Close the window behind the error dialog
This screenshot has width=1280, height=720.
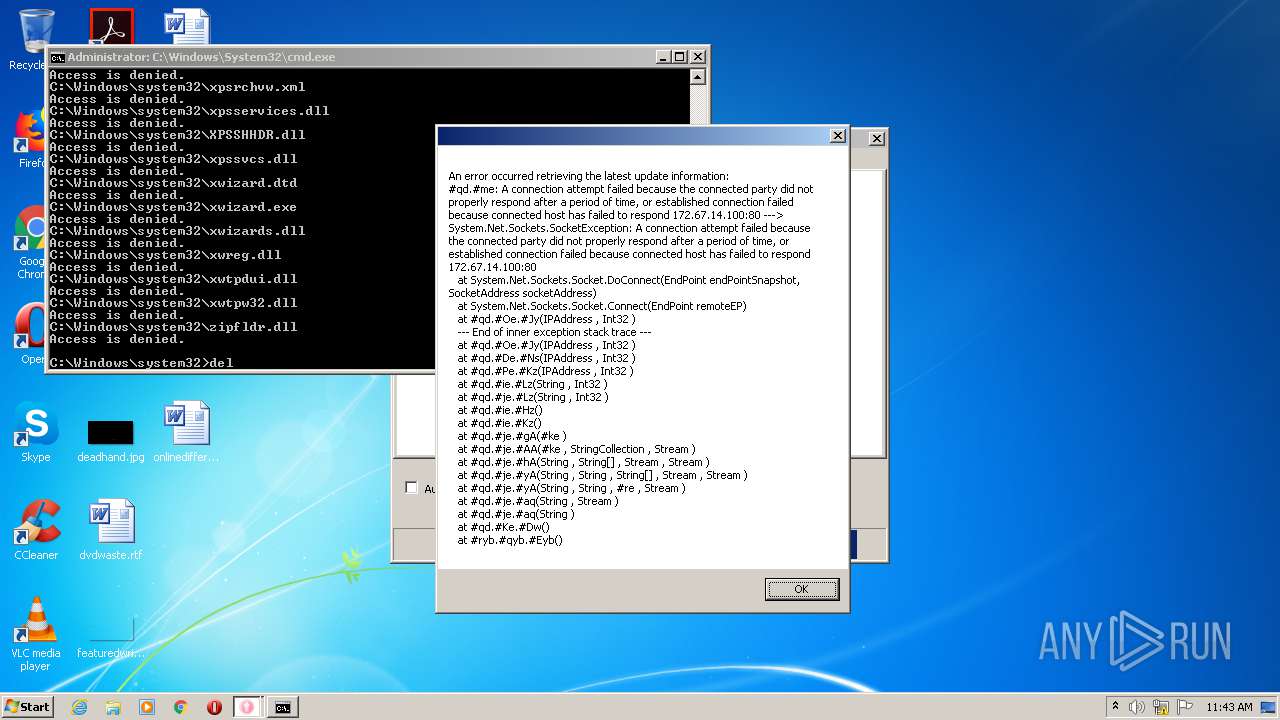(877, 139)
